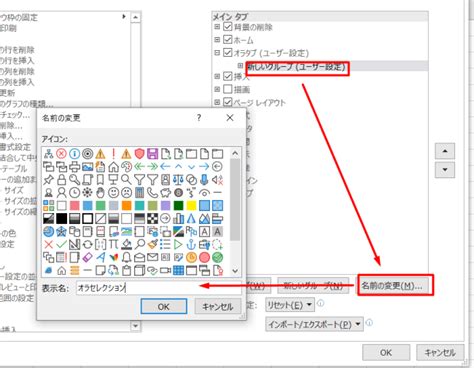The height and width of the screenshot is (368, 474).
Task: Open the インポート/エクスポート(P) dropdown
Action: pos(314,324)
